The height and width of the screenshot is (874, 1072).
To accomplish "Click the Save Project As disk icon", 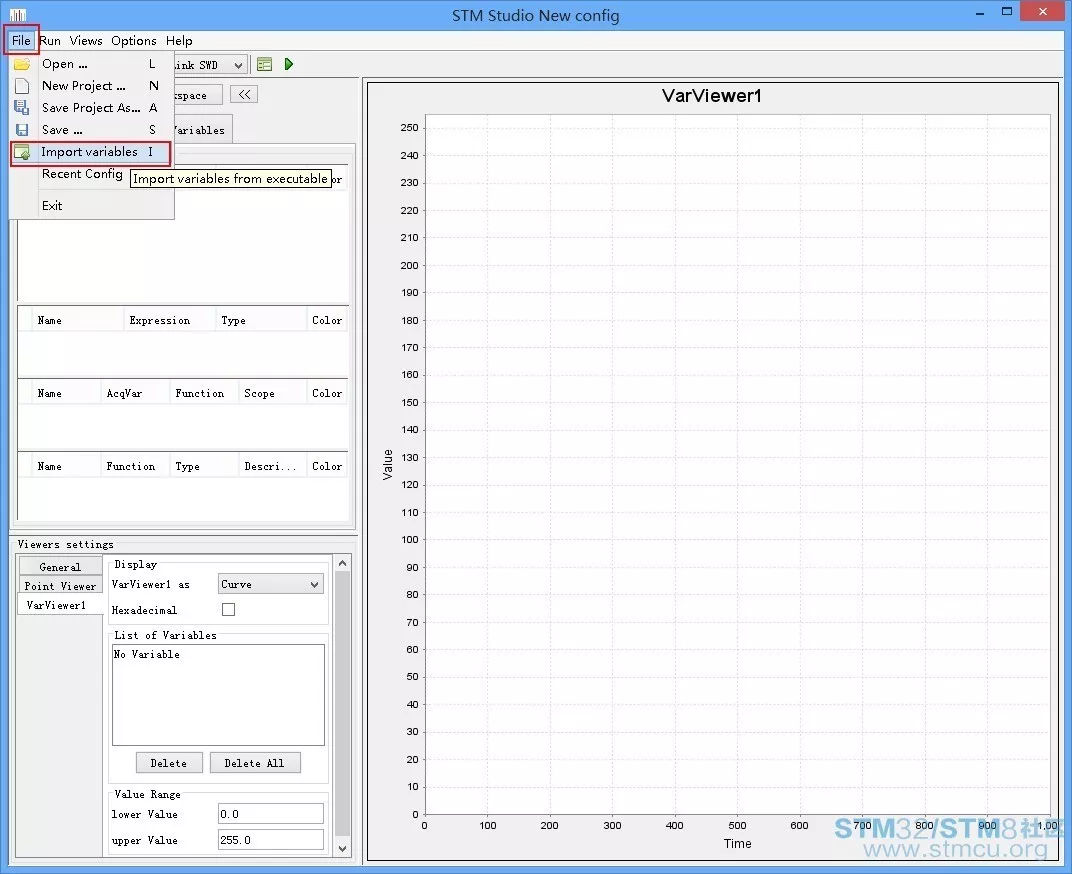I will (x=22, y=107).
